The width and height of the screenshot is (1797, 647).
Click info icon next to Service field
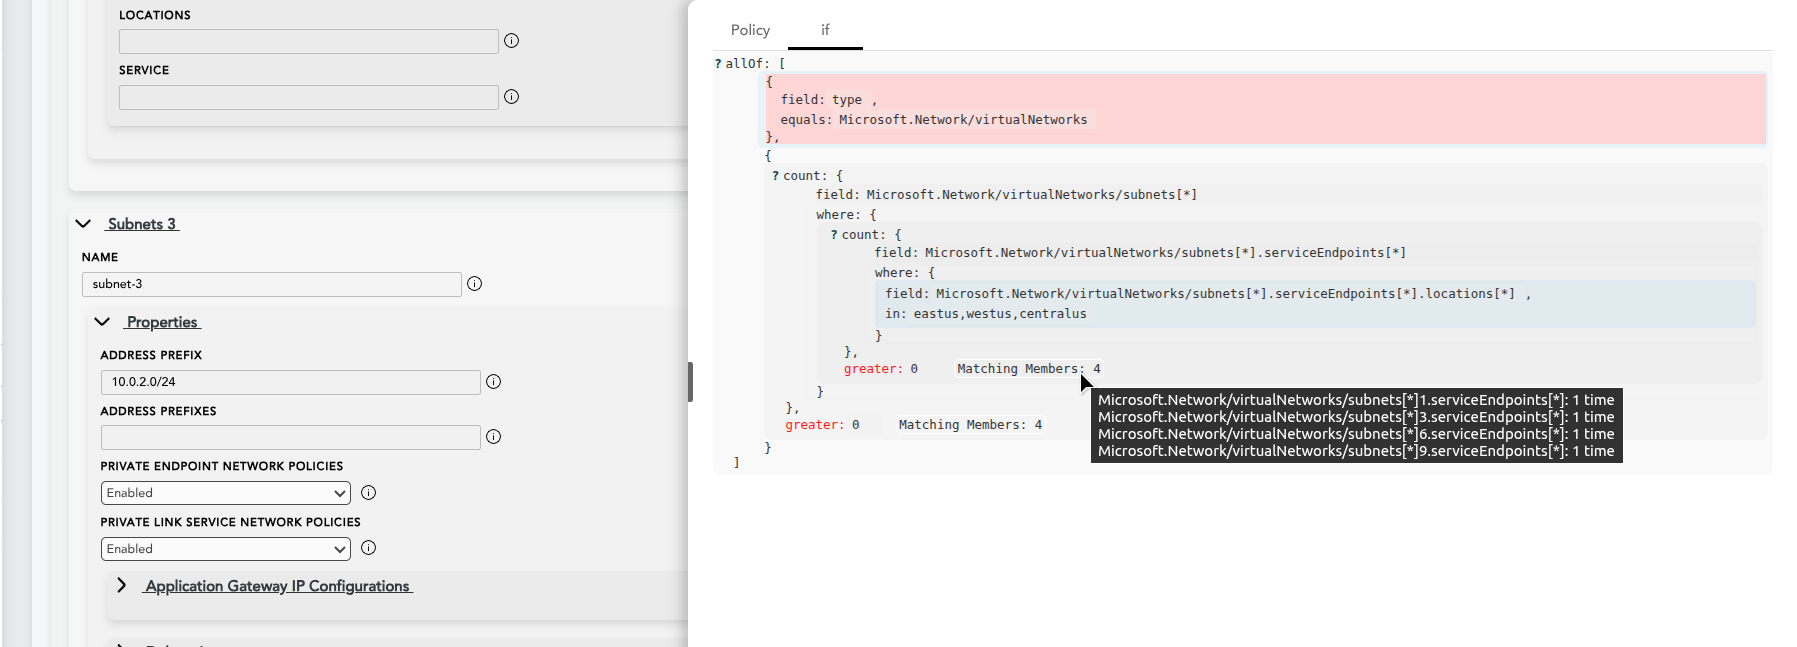pyautogui.click(x=511, y=97)
